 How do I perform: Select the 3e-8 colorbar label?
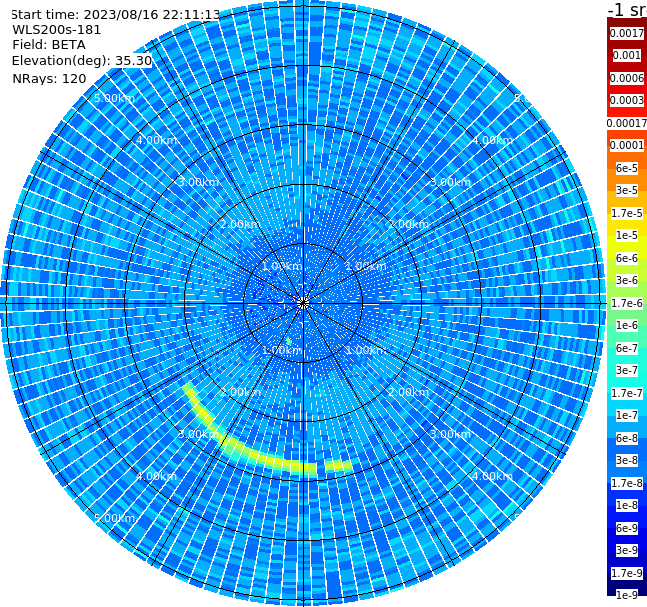coord(627,460)
